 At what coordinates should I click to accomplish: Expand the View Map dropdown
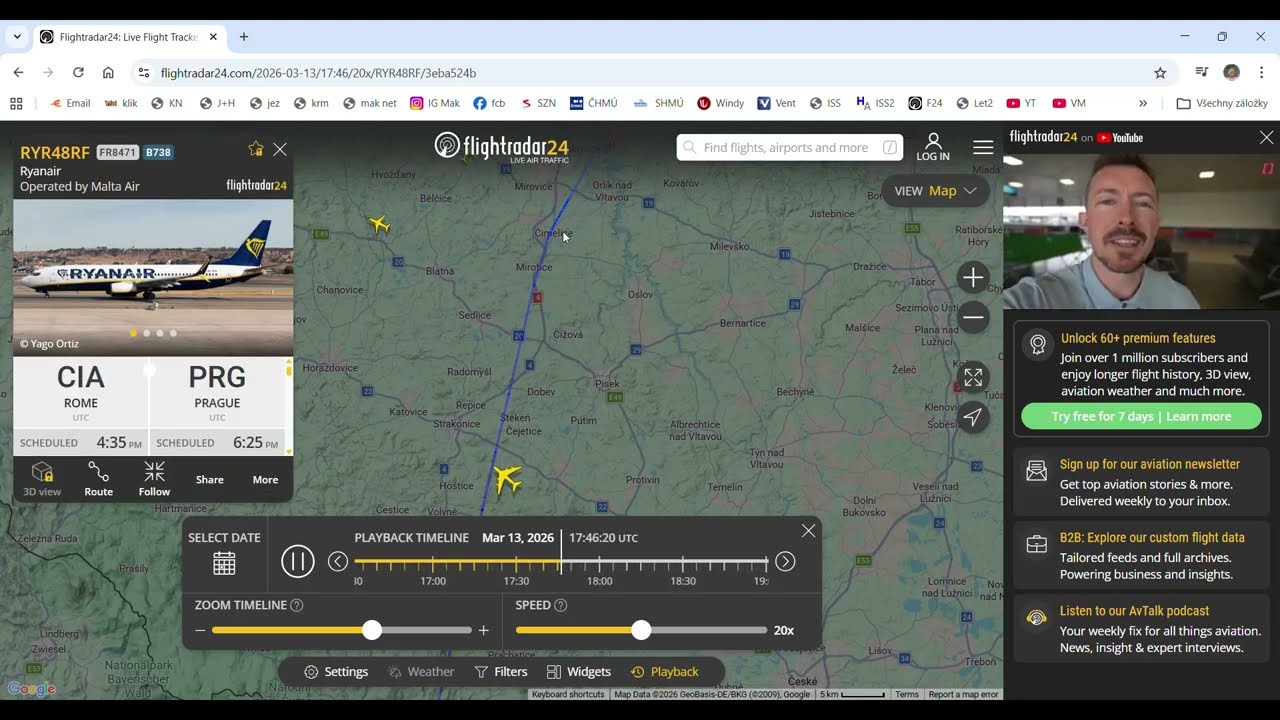[x=936, y=191]
